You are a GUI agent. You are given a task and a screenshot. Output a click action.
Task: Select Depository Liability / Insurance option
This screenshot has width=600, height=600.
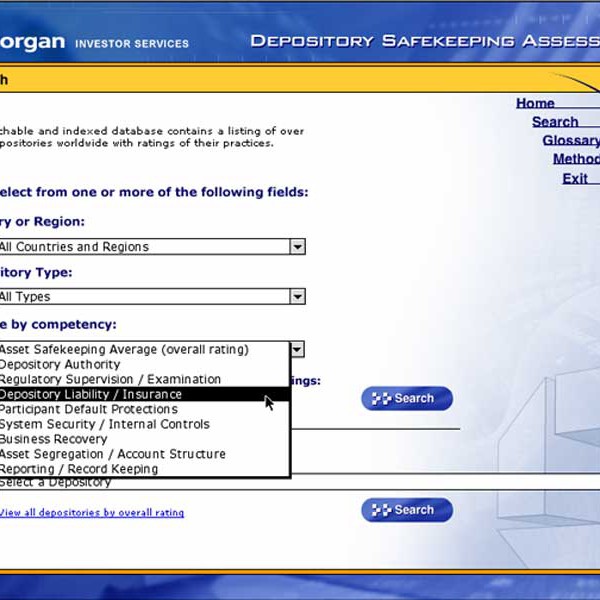[x=91, y=395]
